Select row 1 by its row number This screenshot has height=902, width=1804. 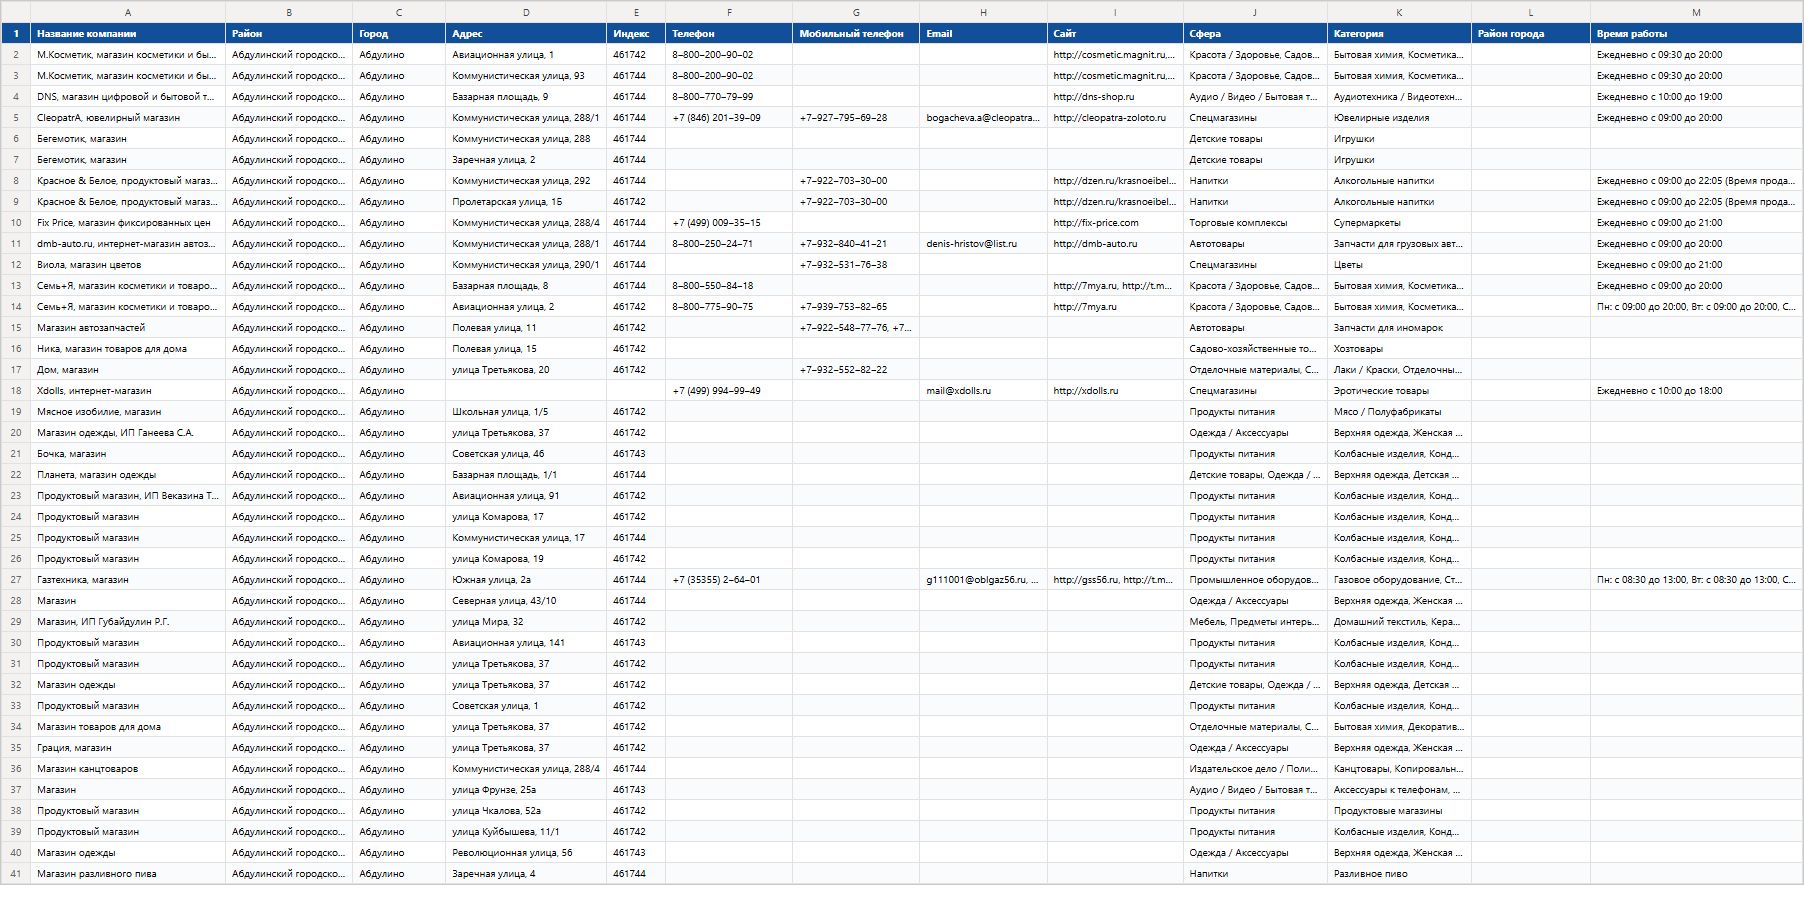coord(15,33)
